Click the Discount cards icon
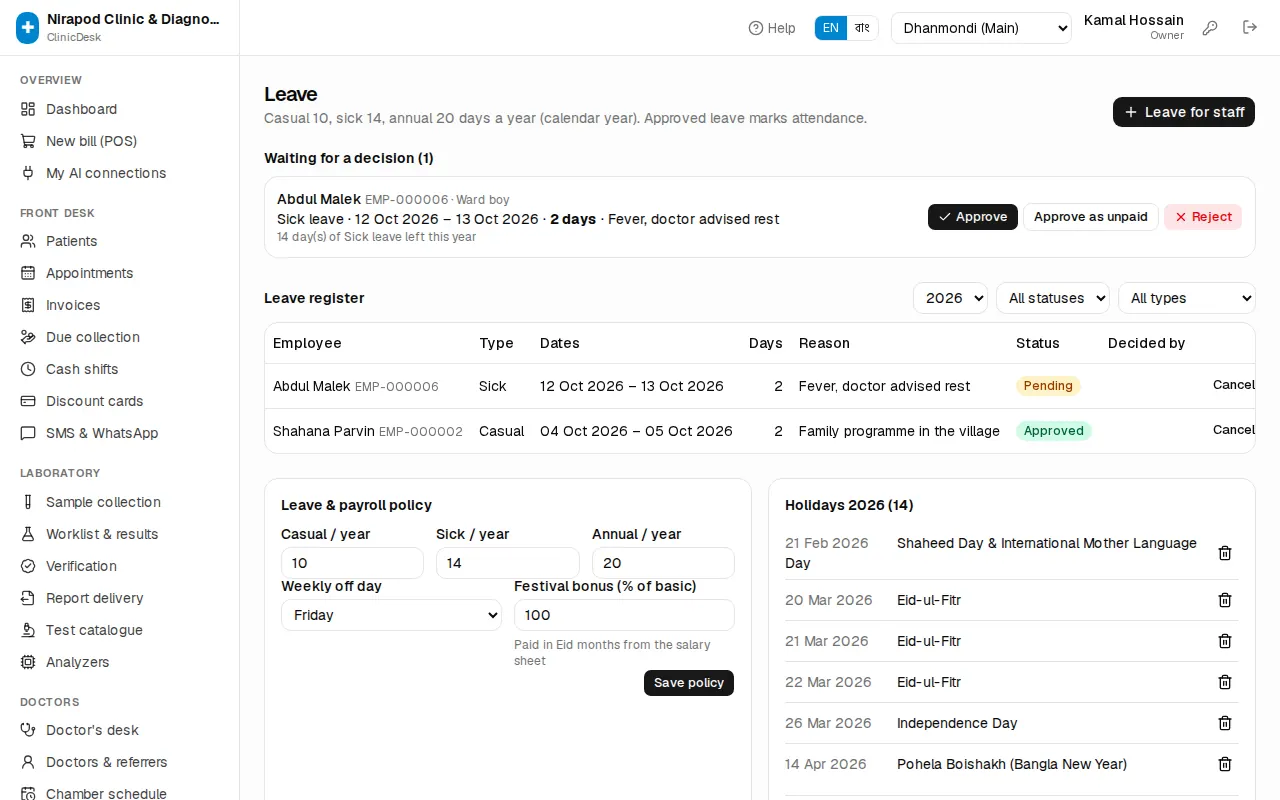This screenshot has height=800, width=1280. click(28, 401)
